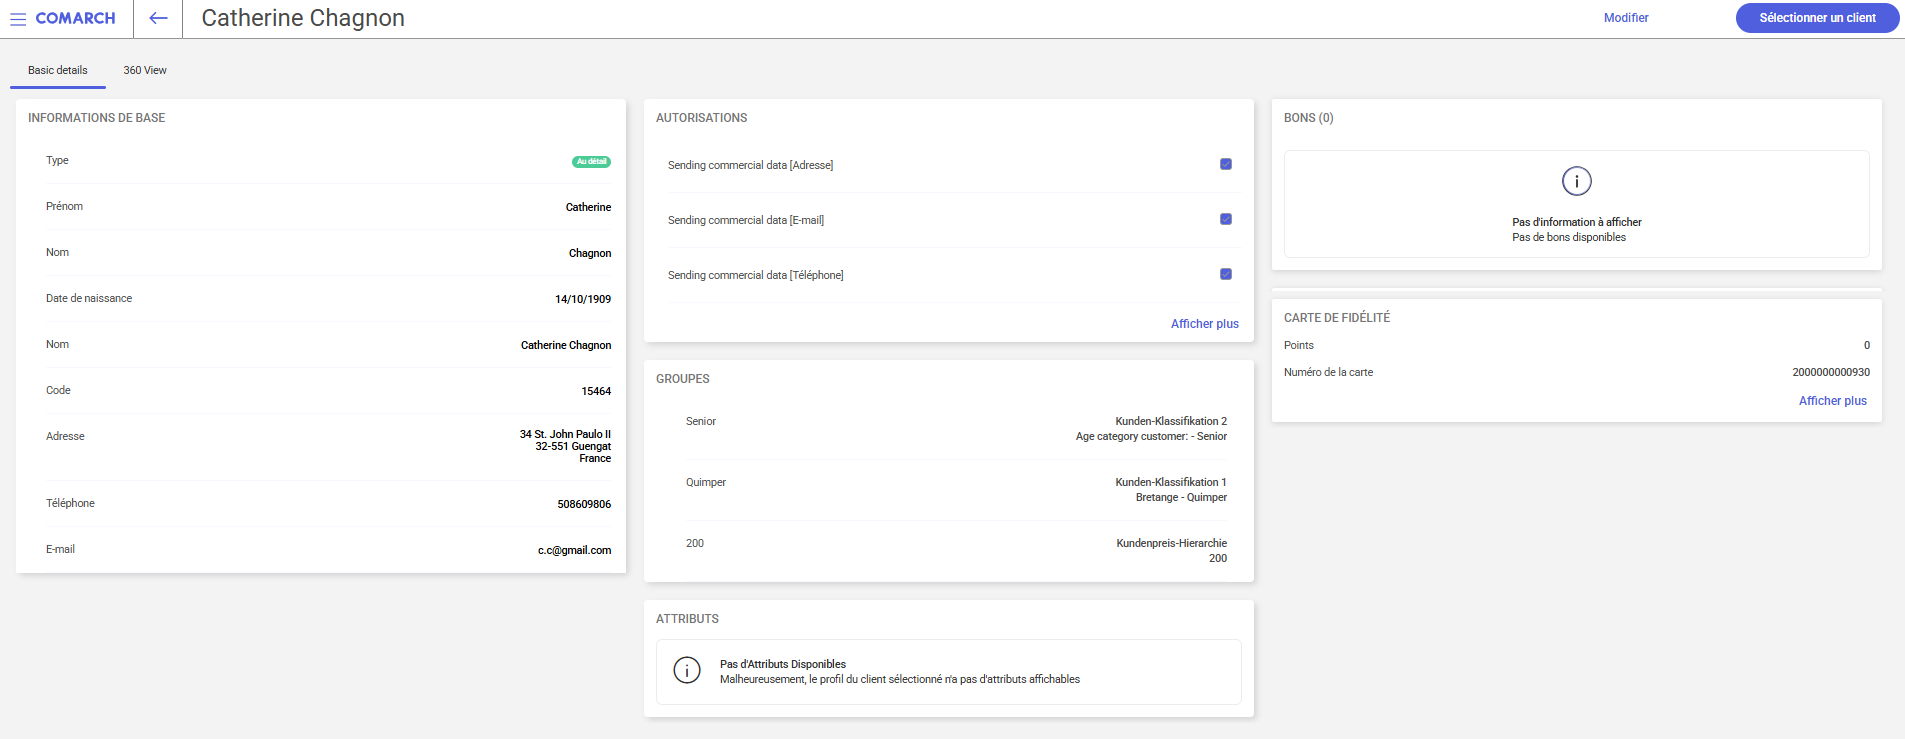
Task: Click the Comarch logo
Action: [x=75, y=18]
